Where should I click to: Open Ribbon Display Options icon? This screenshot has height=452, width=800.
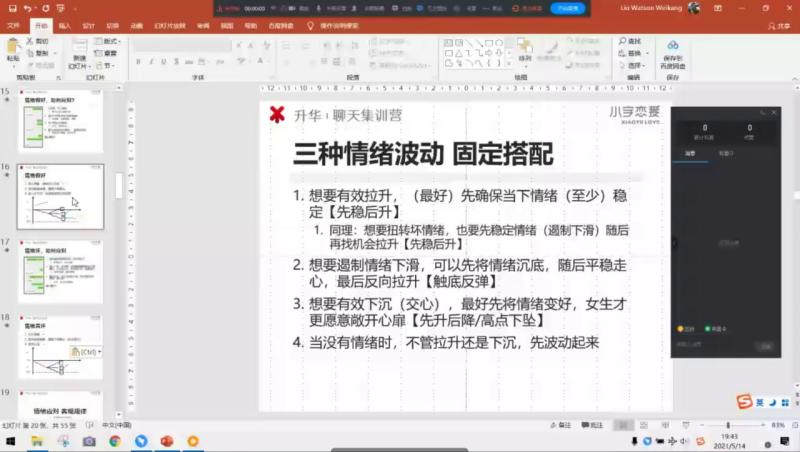pos(718,8)
